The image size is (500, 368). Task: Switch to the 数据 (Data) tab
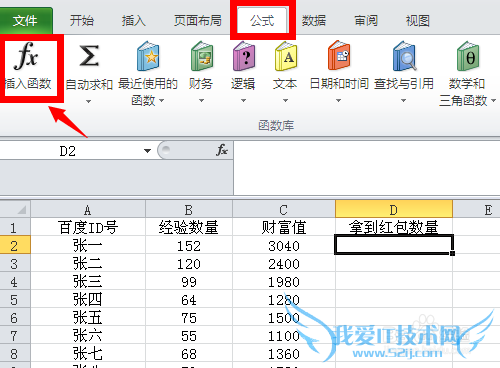pos(314,21)
